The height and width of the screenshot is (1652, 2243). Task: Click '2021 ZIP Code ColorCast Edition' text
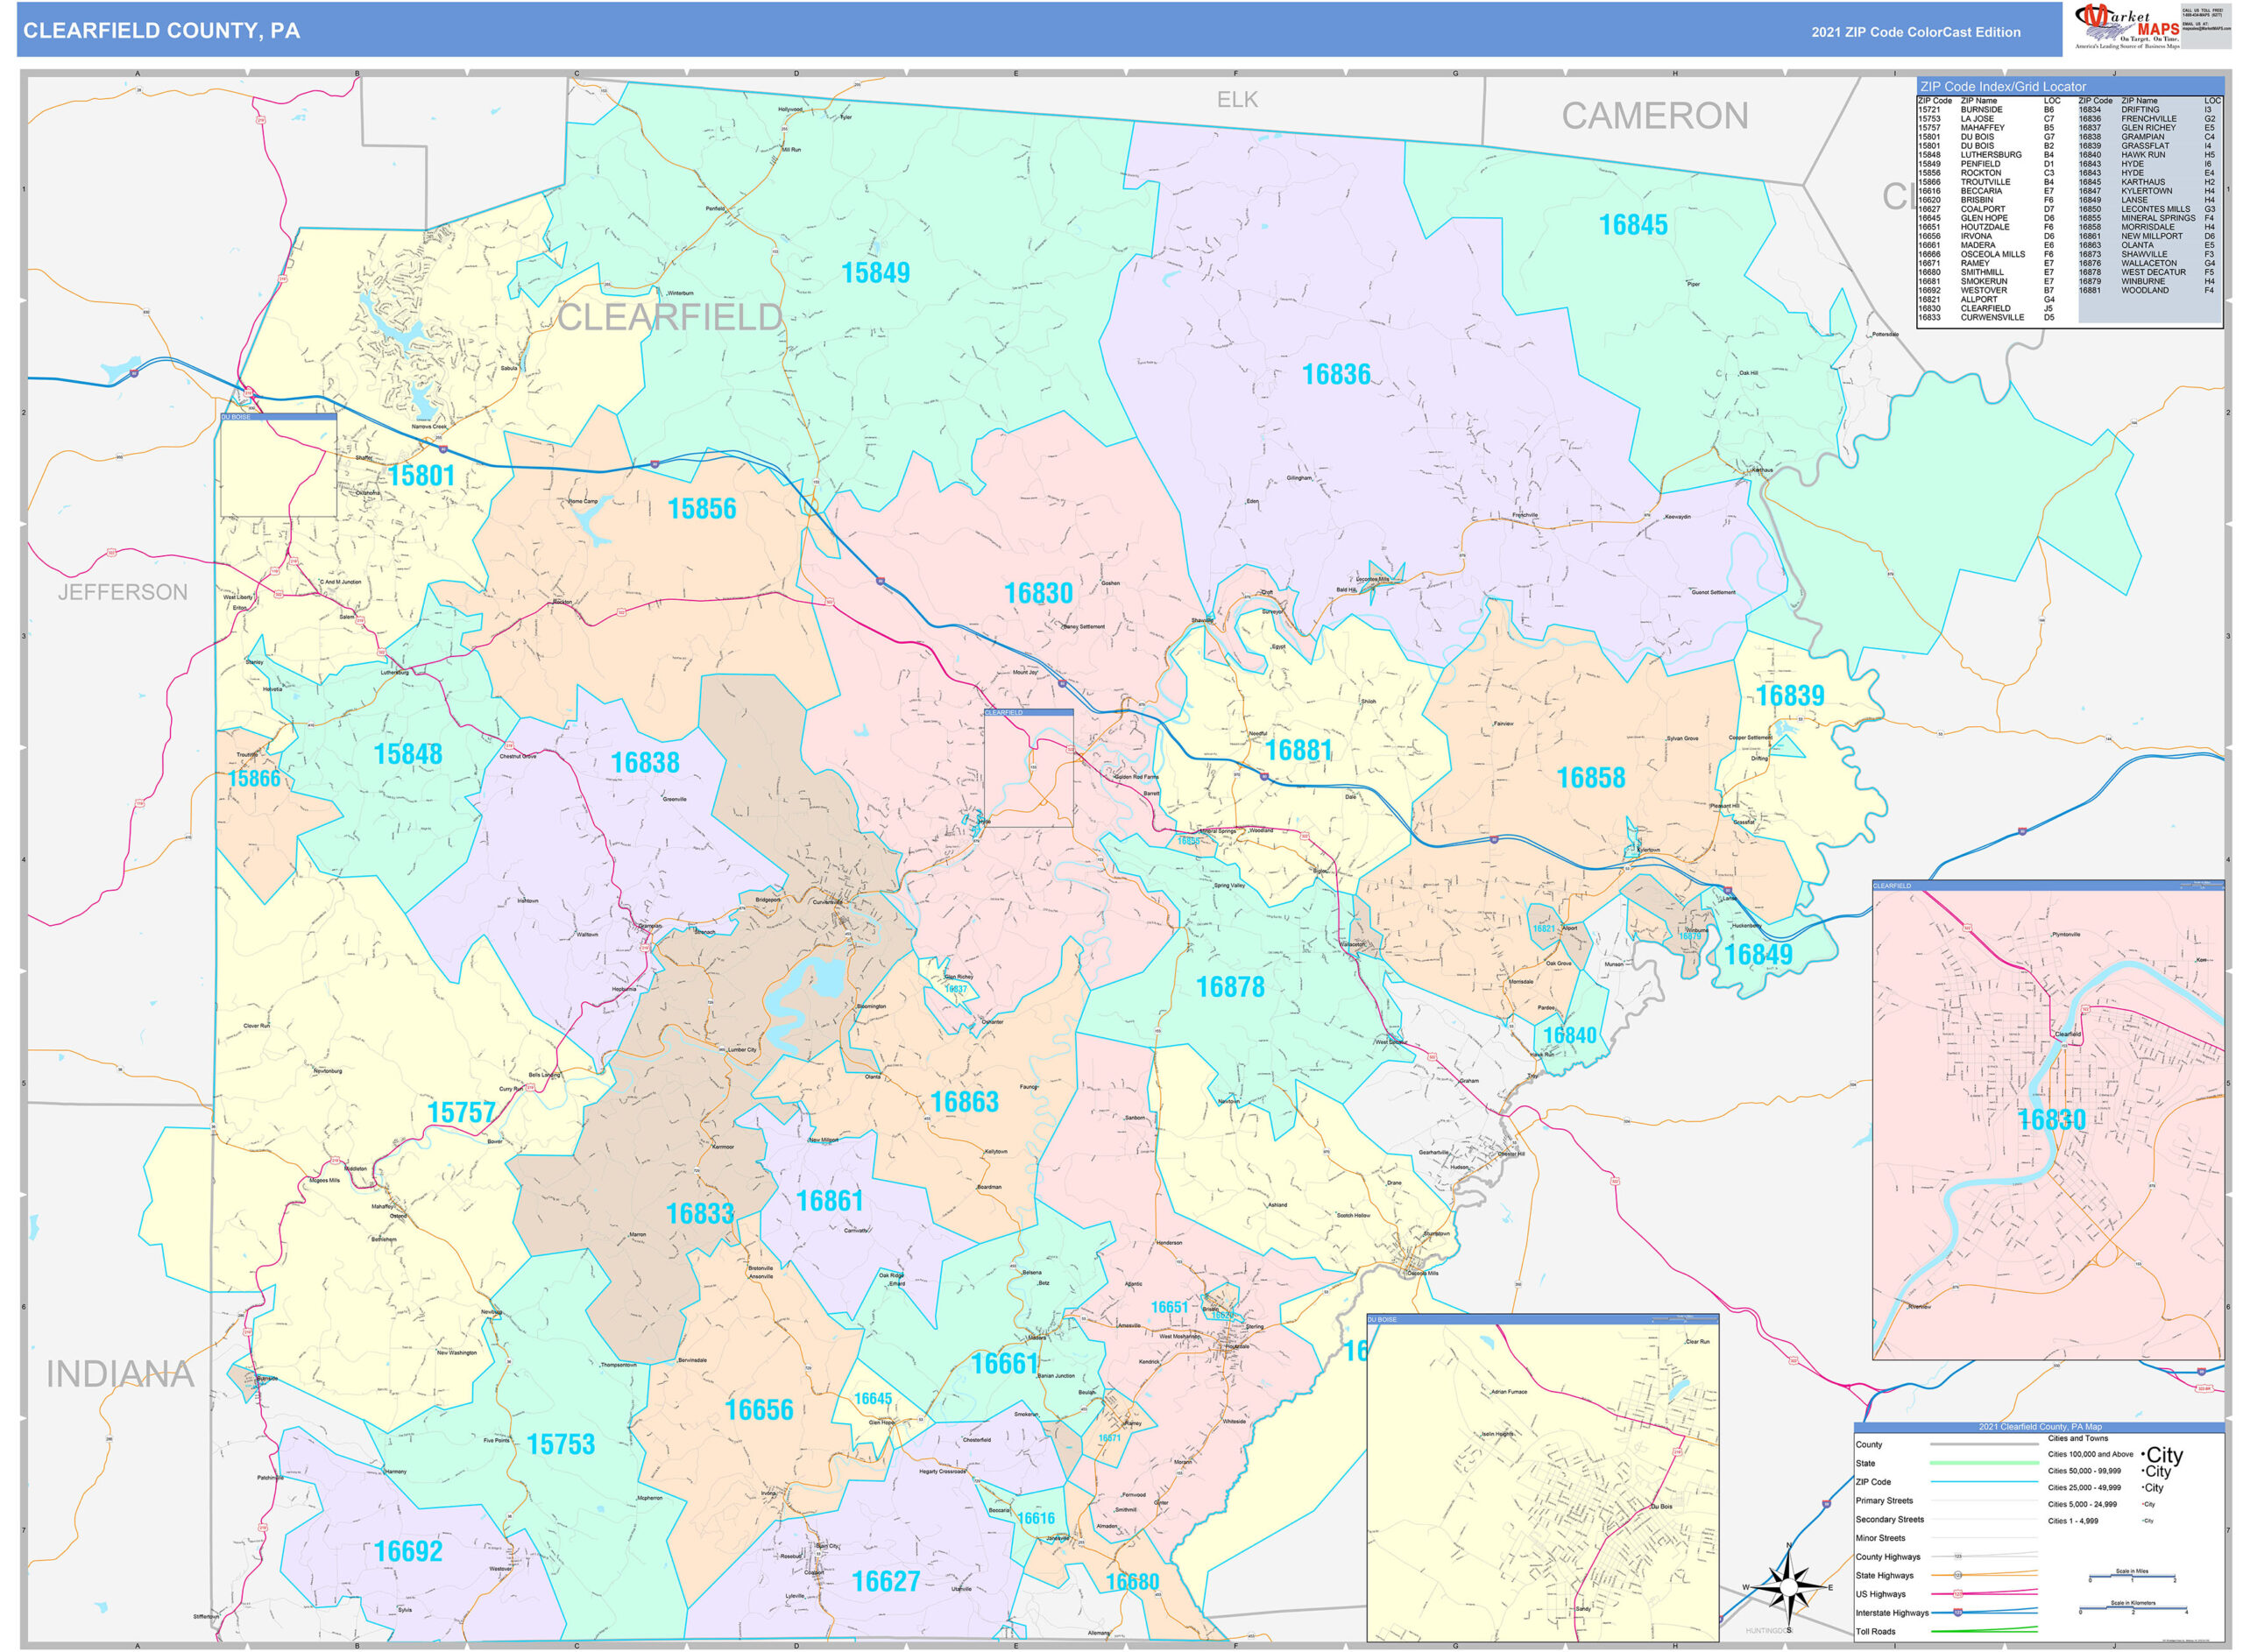click(x=1915, y=32)
